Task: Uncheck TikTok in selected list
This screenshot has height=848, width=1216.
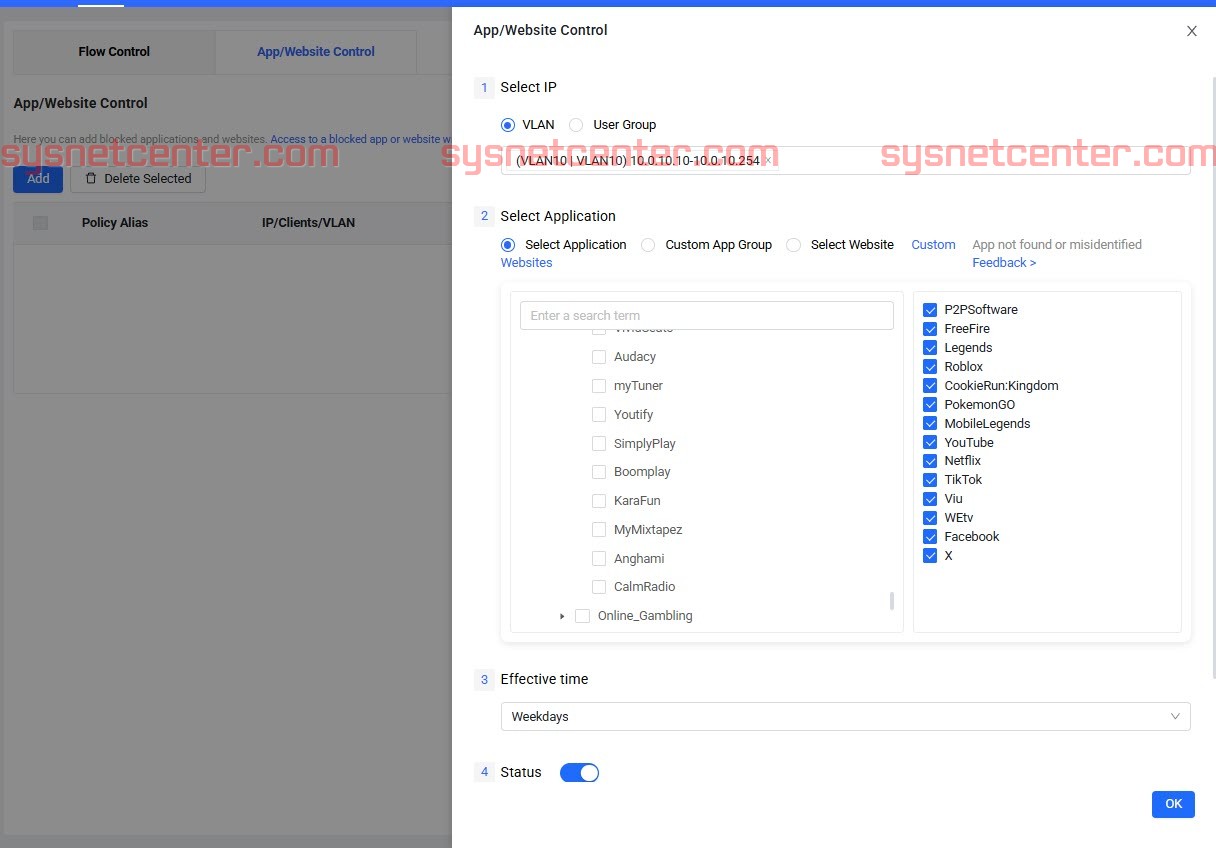Action: pyautogui.click(x=930, y=480)
